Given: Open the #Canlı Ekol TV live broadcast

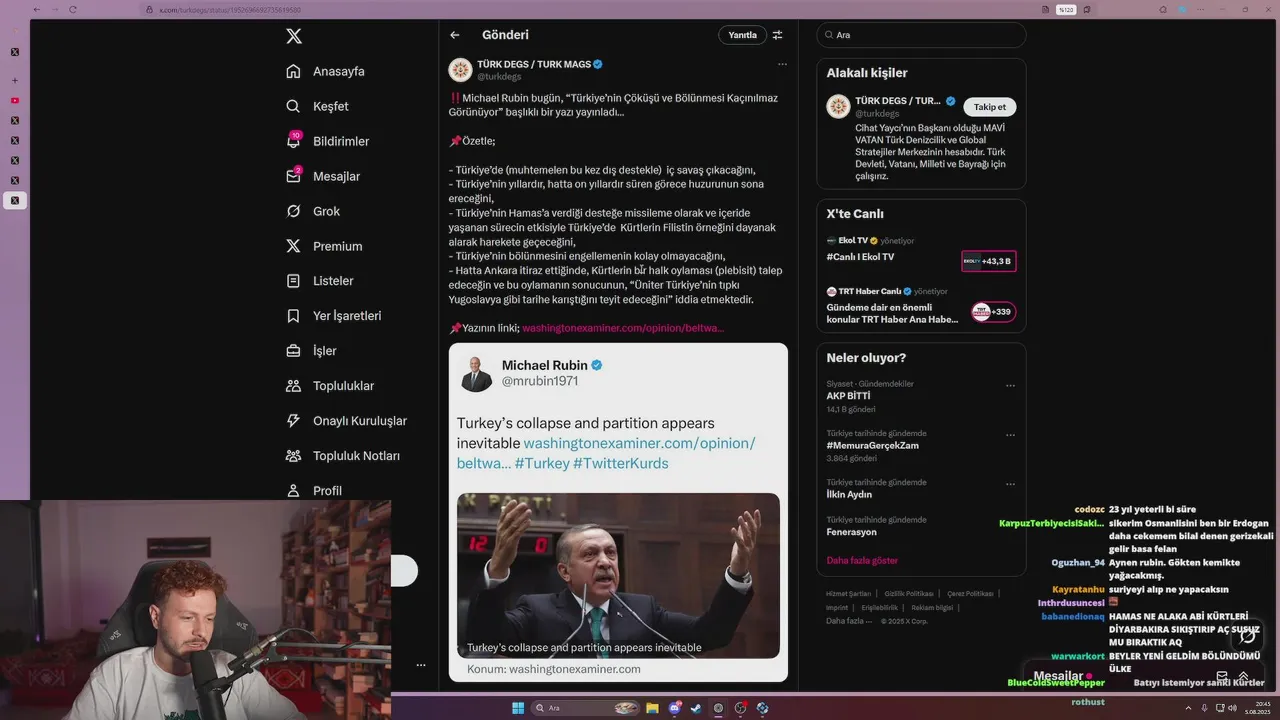Looking at the screenshot, I should (x=860, y=257).
